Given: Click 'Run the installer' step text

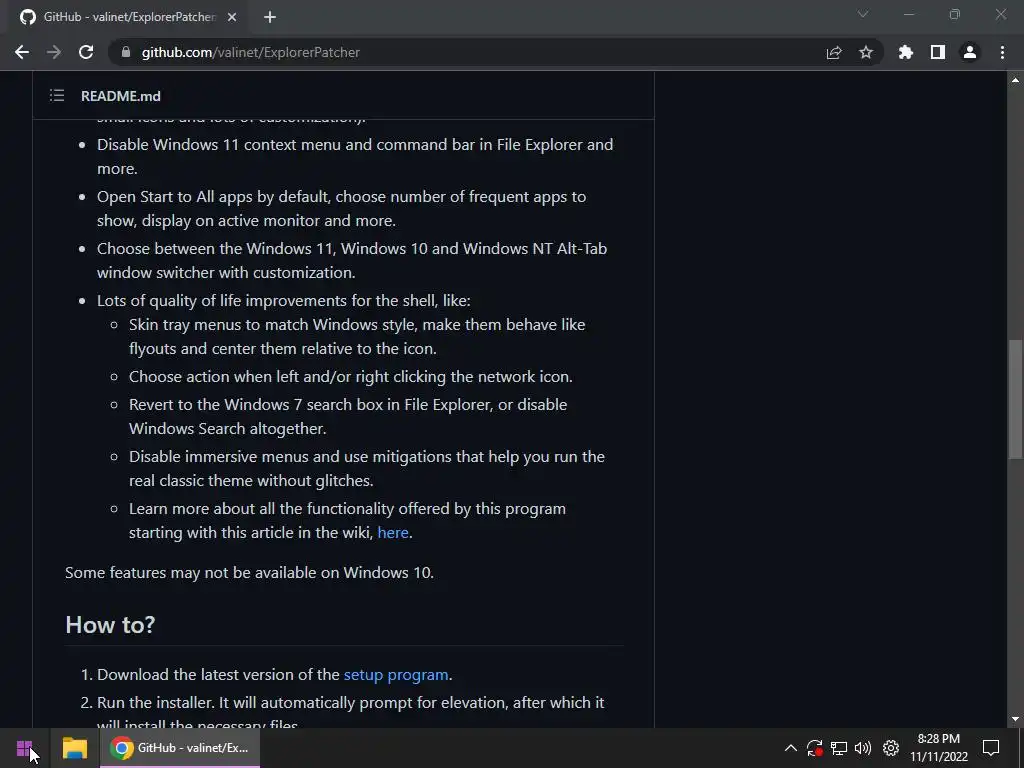Looking at the screenshot, I should coord(351,712).
